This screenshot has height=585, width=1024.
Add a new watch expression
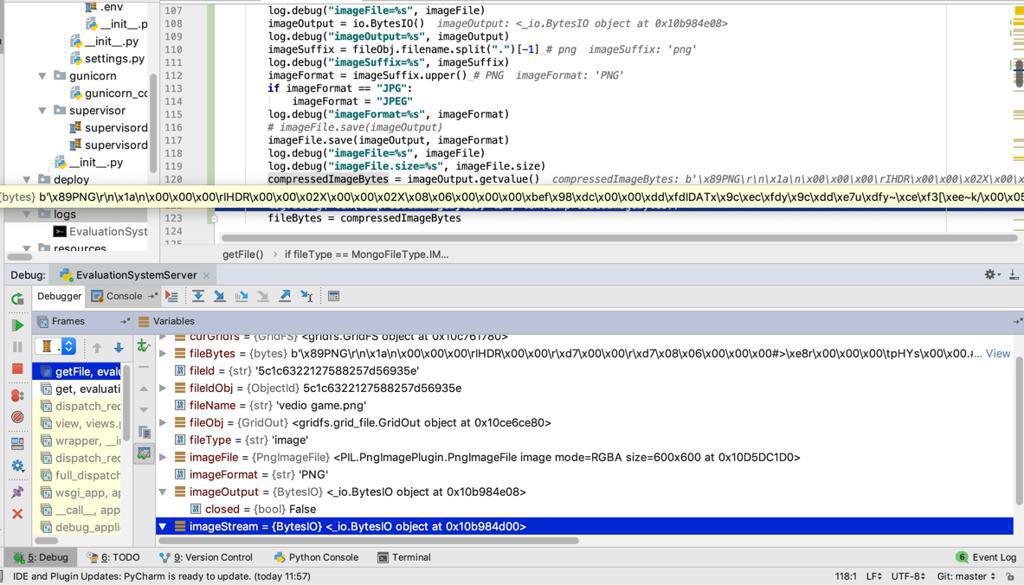(x=144, y=345)
